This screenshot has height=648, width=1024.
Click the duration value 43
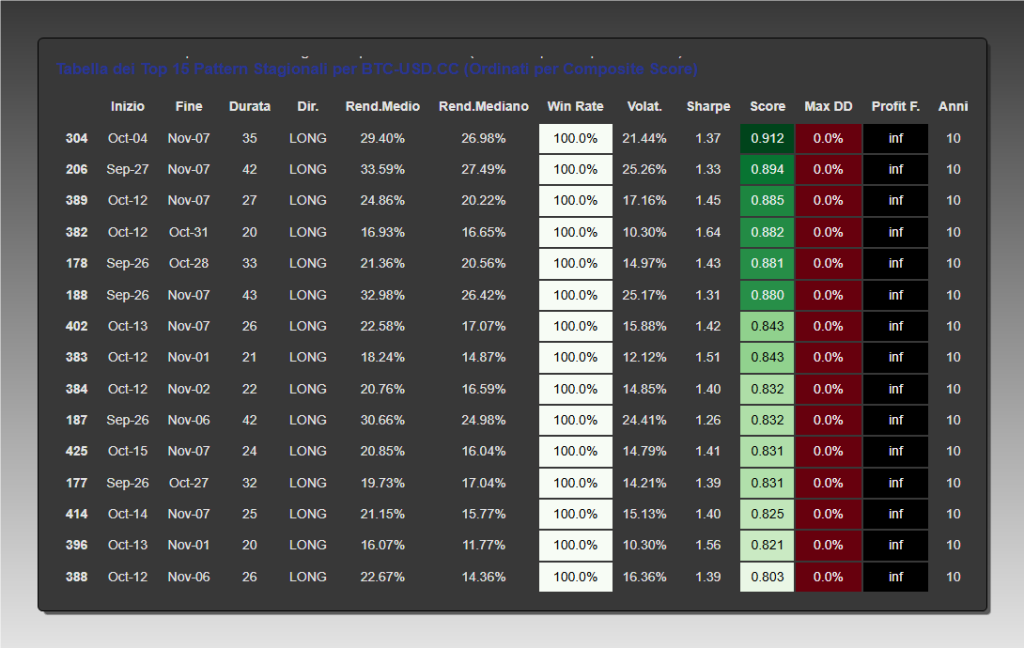coord(249,295)
